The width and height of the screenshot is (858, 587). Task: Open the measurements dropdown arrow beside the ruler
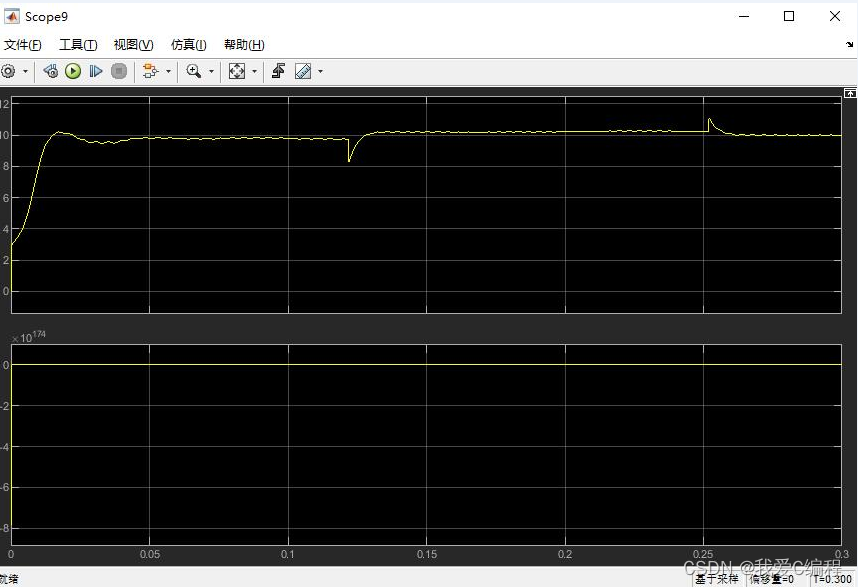point(319,72)
